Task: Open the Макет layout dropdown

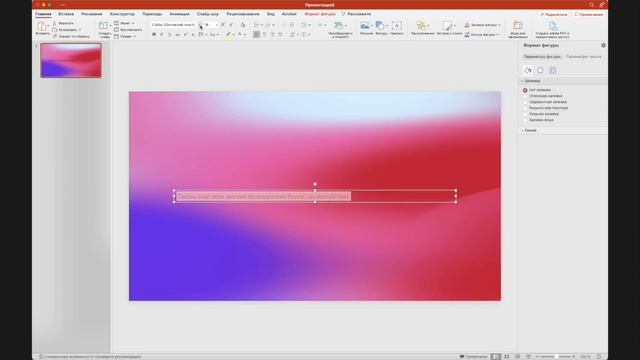Action: coord(124,23)
